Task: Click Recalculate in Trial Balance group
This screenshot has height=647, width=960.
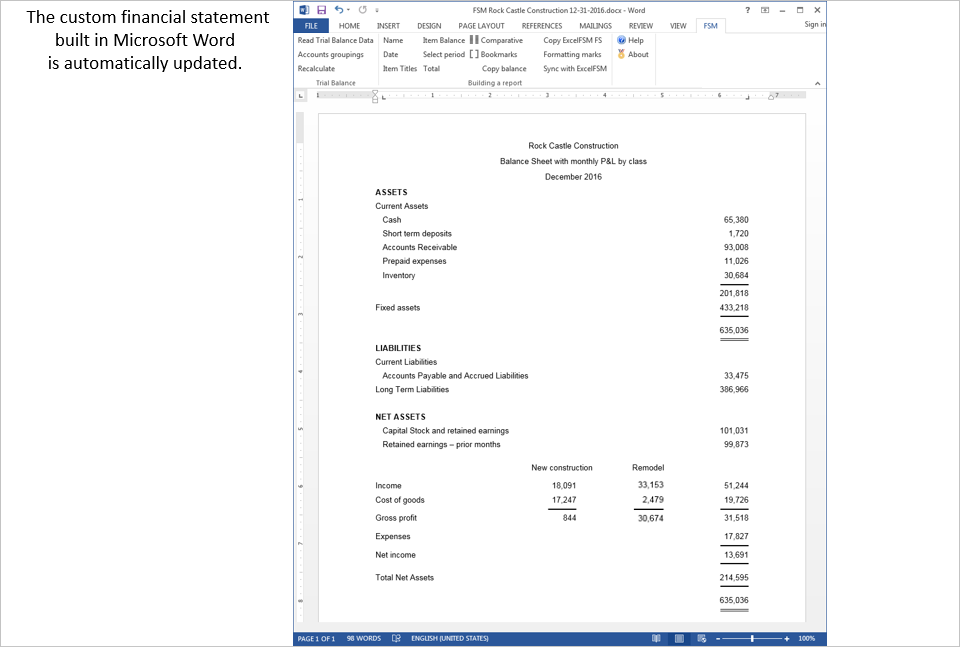Action: click(316, 69)
